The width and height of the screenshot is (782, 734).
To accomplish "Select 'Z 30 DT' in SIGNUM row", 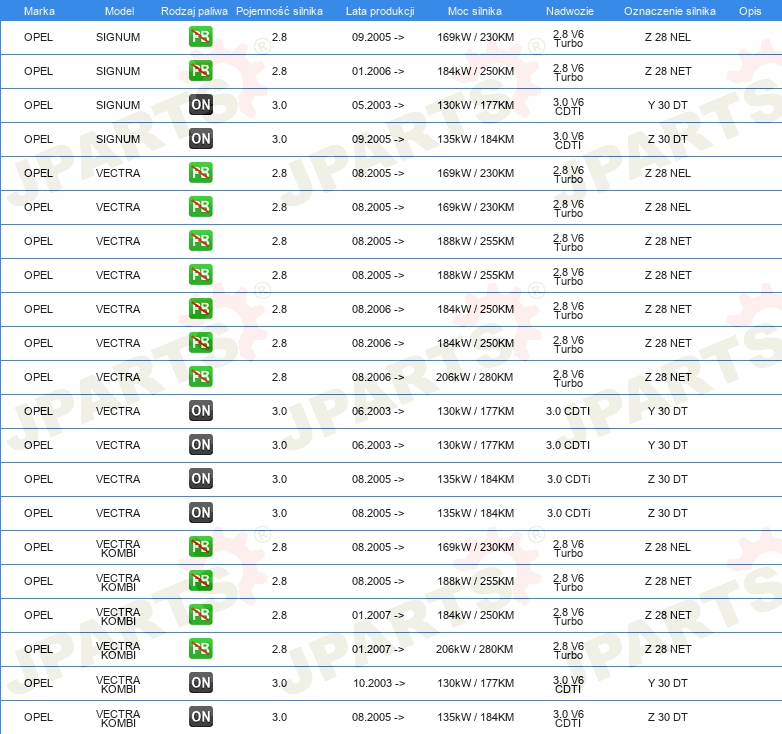I will (667, 139).
